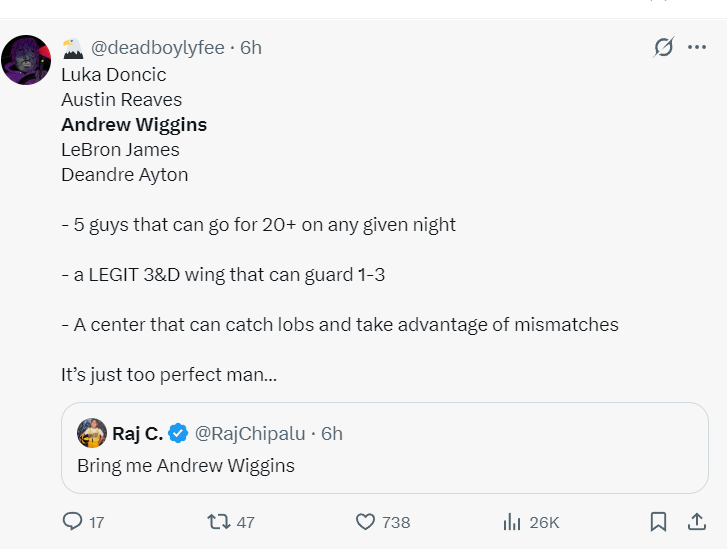727x549 pixels.
Task: Share the post via upload arrow icon
Action: (x=697, y=521)
